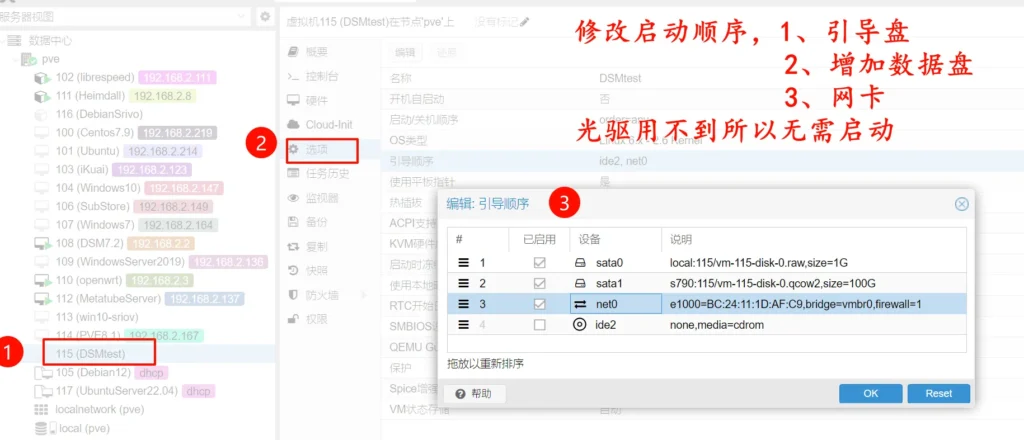Click the drag handle for row 2
Screen dimensions: 1024x440
click(x=463, y=284)
